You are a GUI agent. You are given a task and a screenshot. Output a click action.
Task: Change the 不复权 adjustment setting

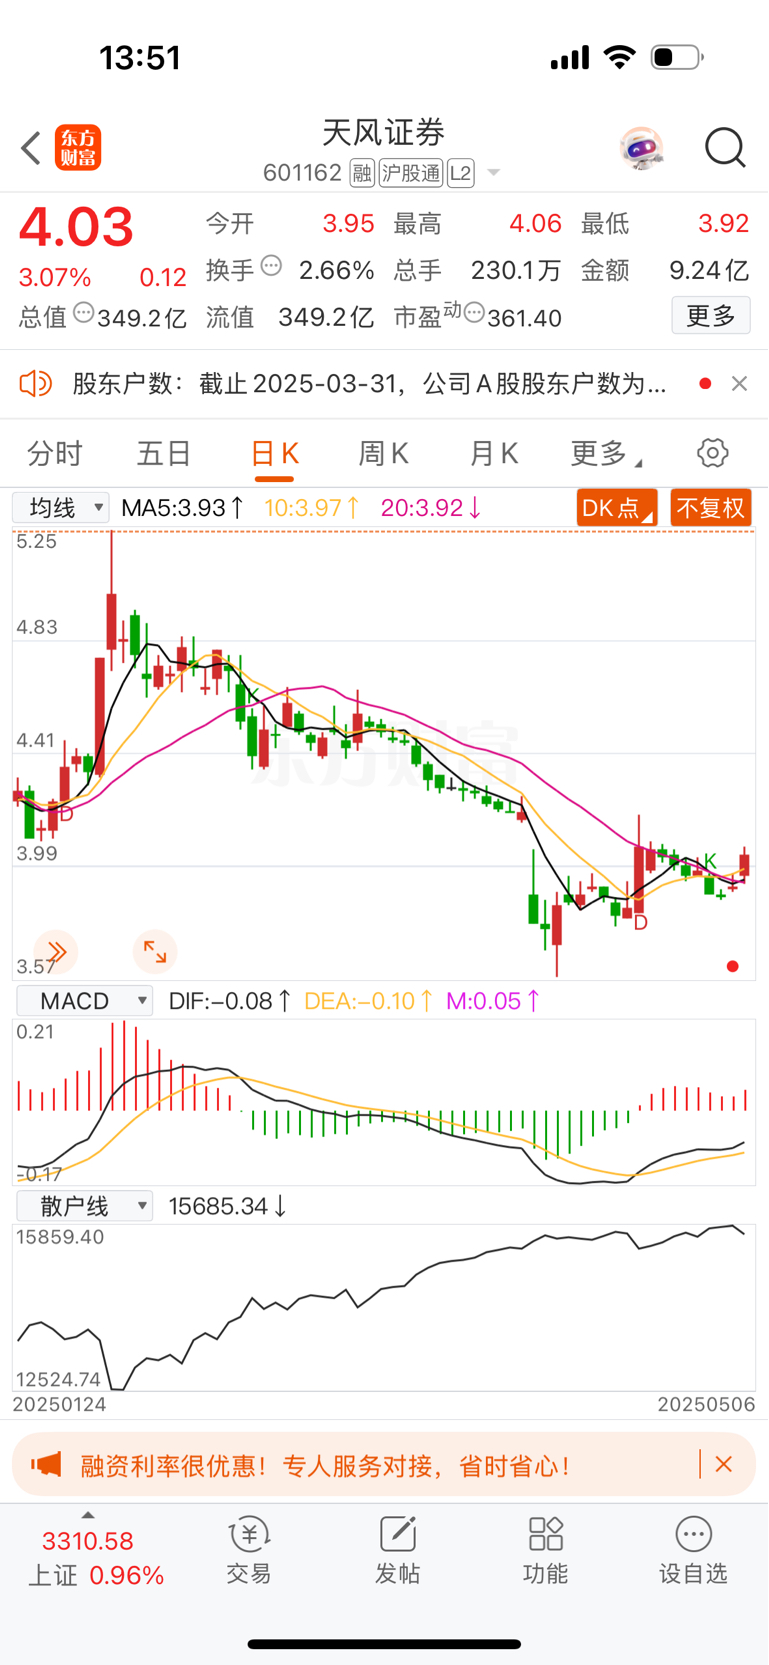click(711, 508)
